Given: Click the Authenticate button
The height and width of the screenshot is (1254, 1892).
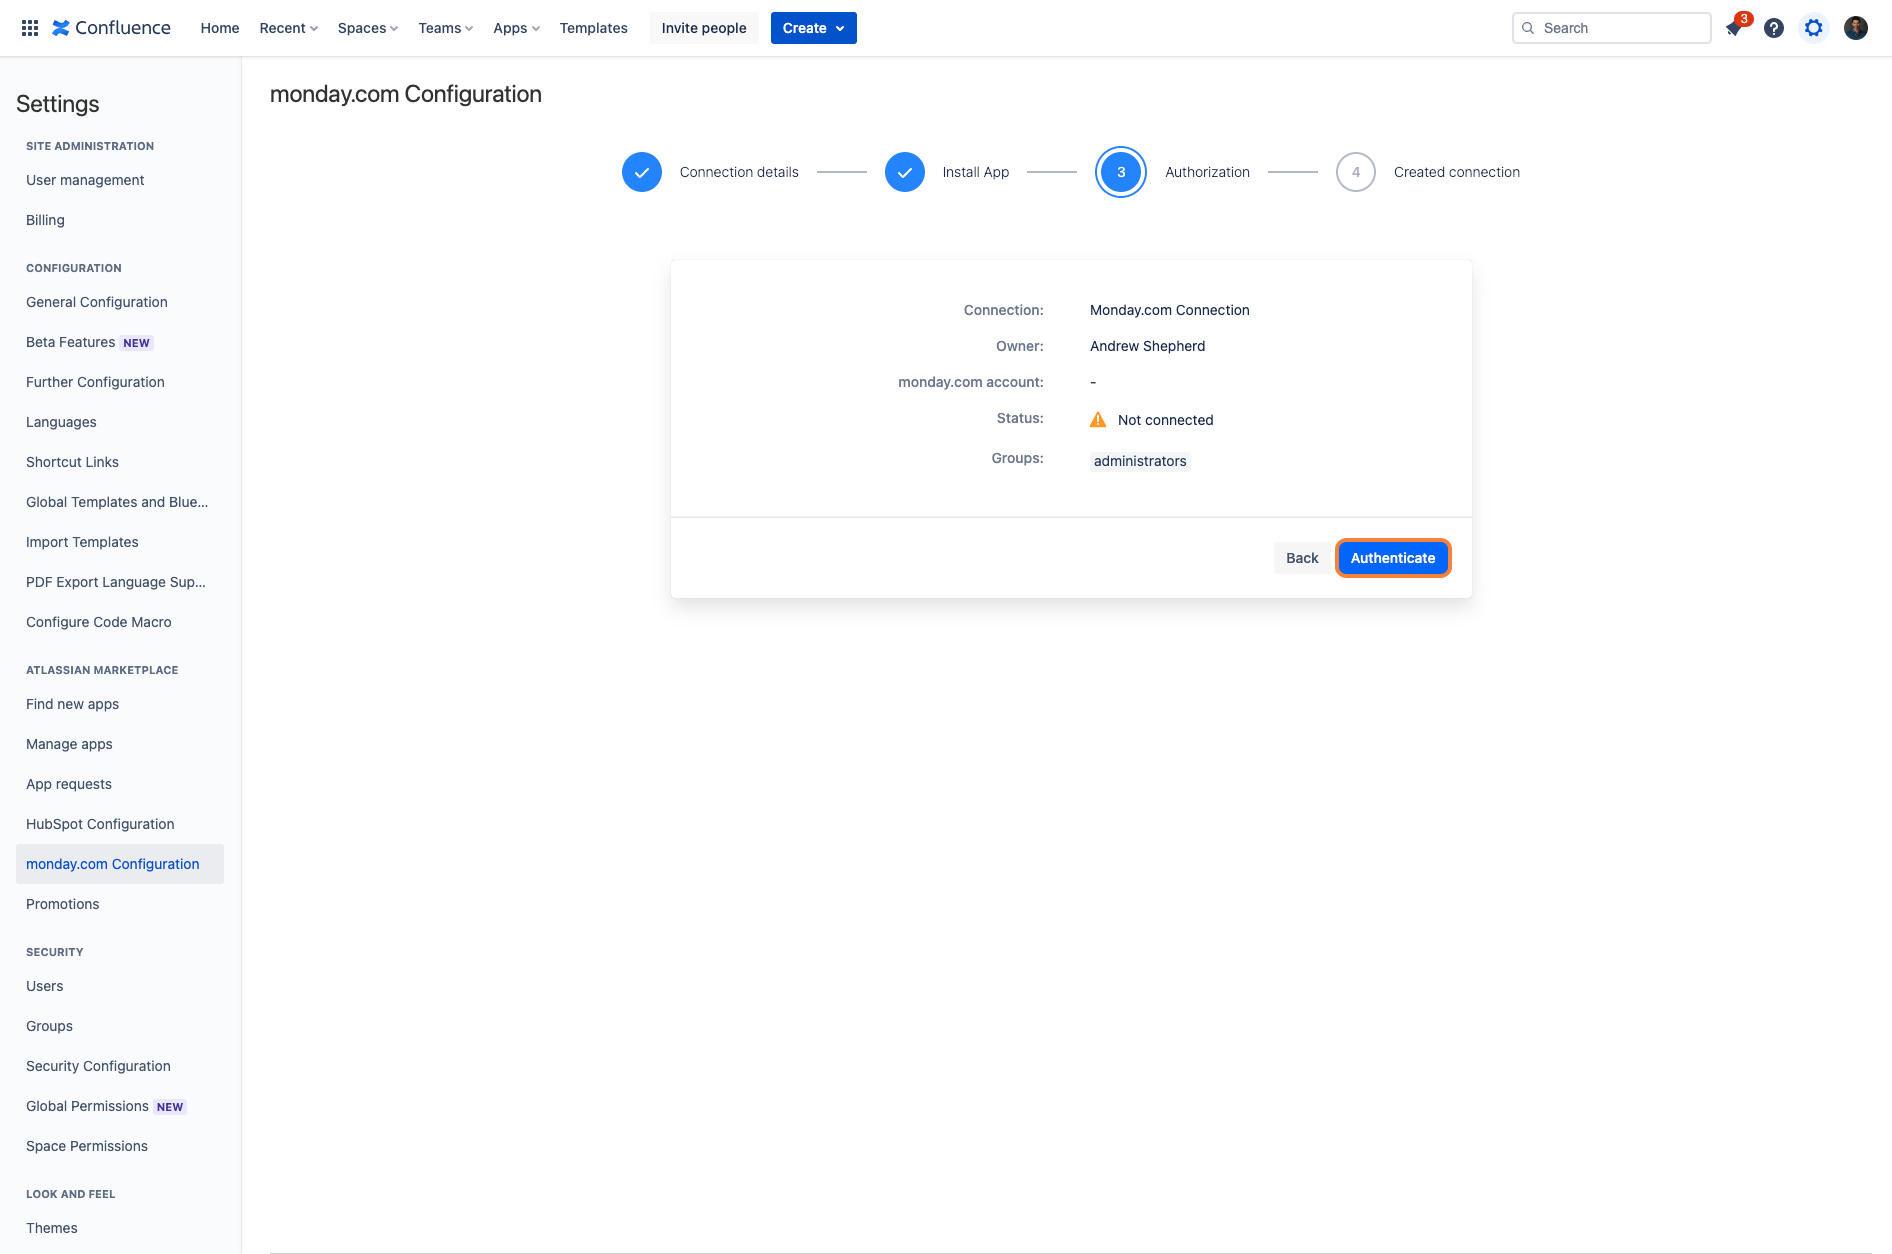Looking at the screenshot, I should tap(1393, 558).
